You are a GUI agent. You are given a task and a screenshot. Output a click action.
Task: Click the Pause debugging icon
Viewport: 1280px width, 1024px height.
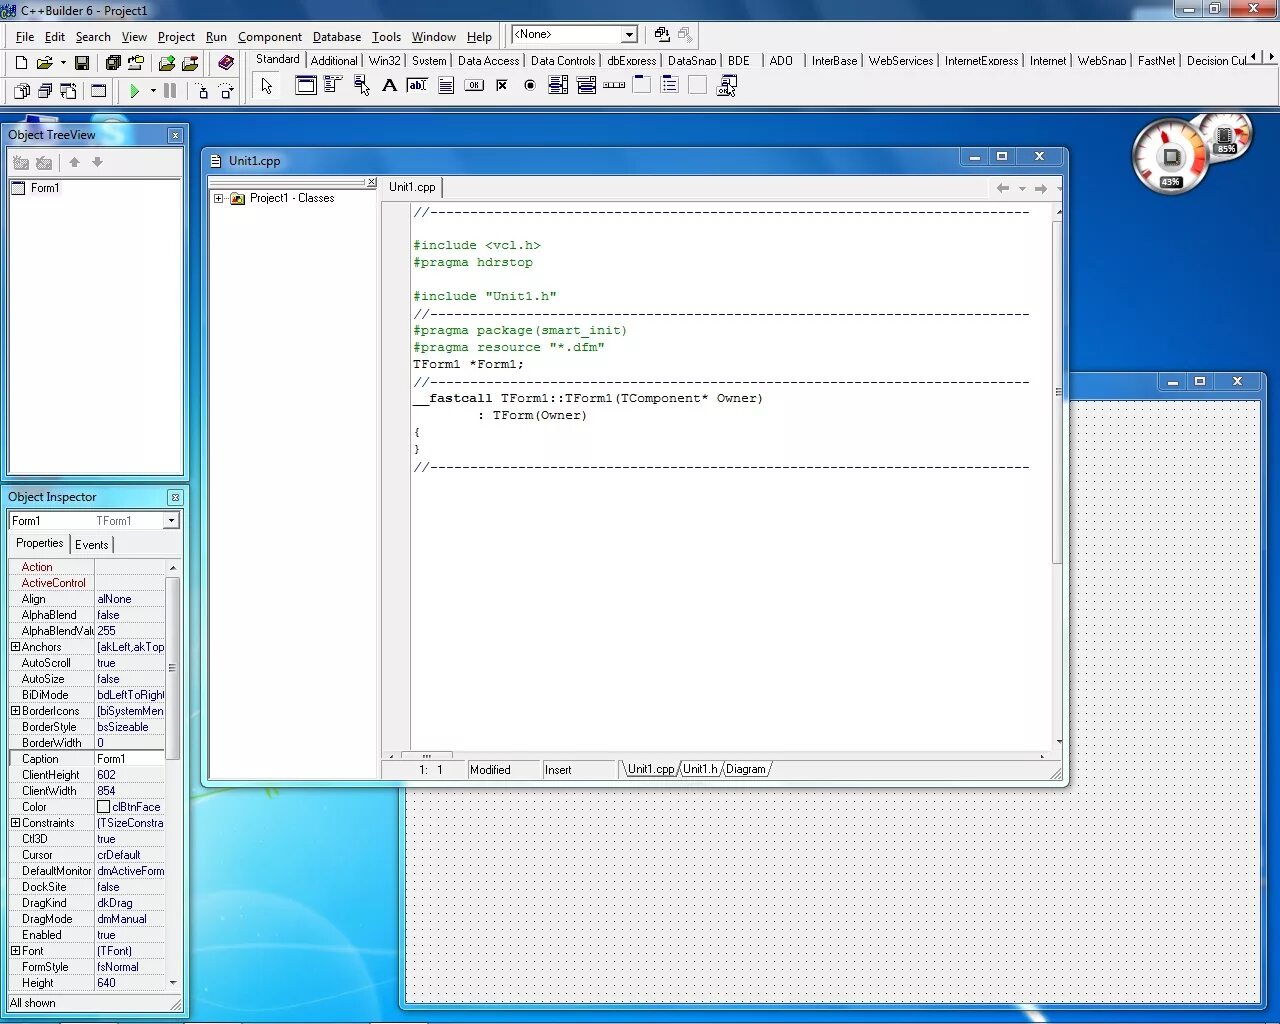pos(170,91)
